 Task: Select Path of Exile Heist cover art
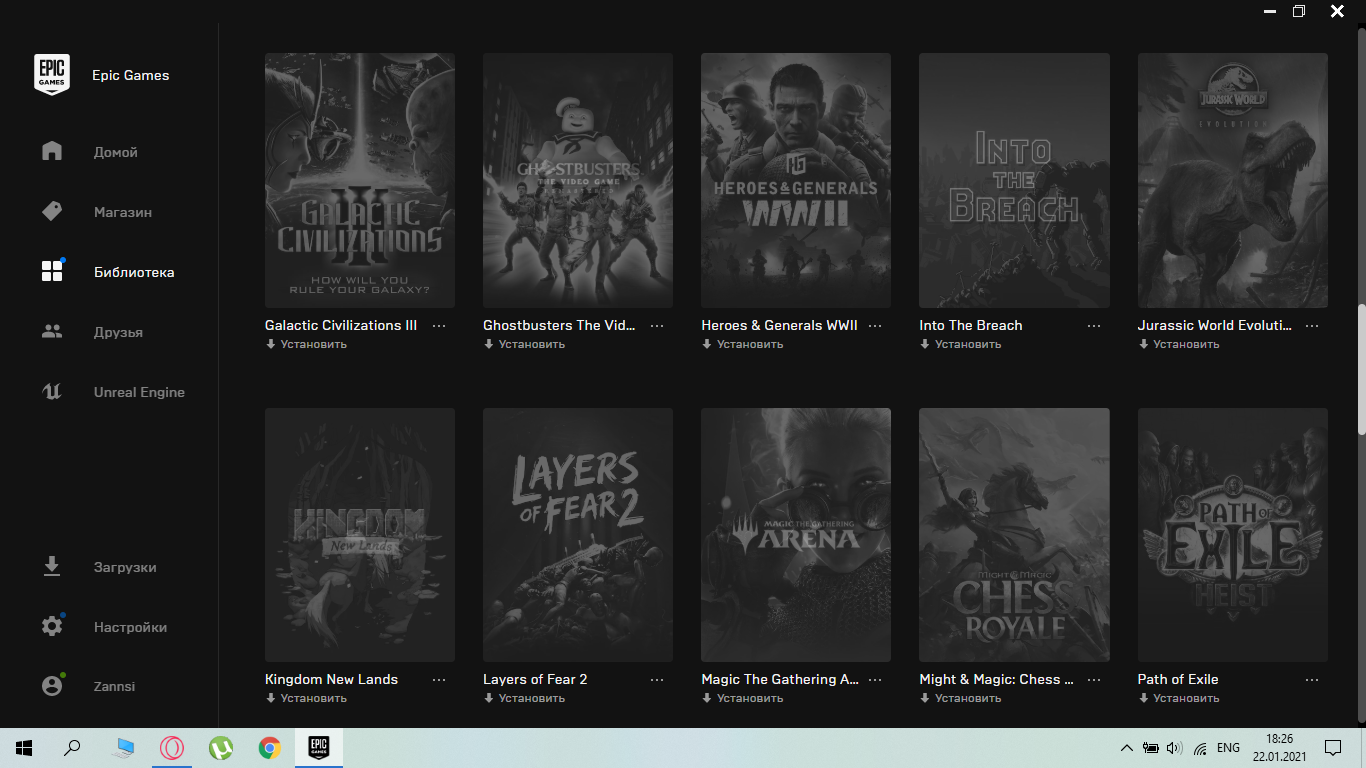pos(1233,534)
